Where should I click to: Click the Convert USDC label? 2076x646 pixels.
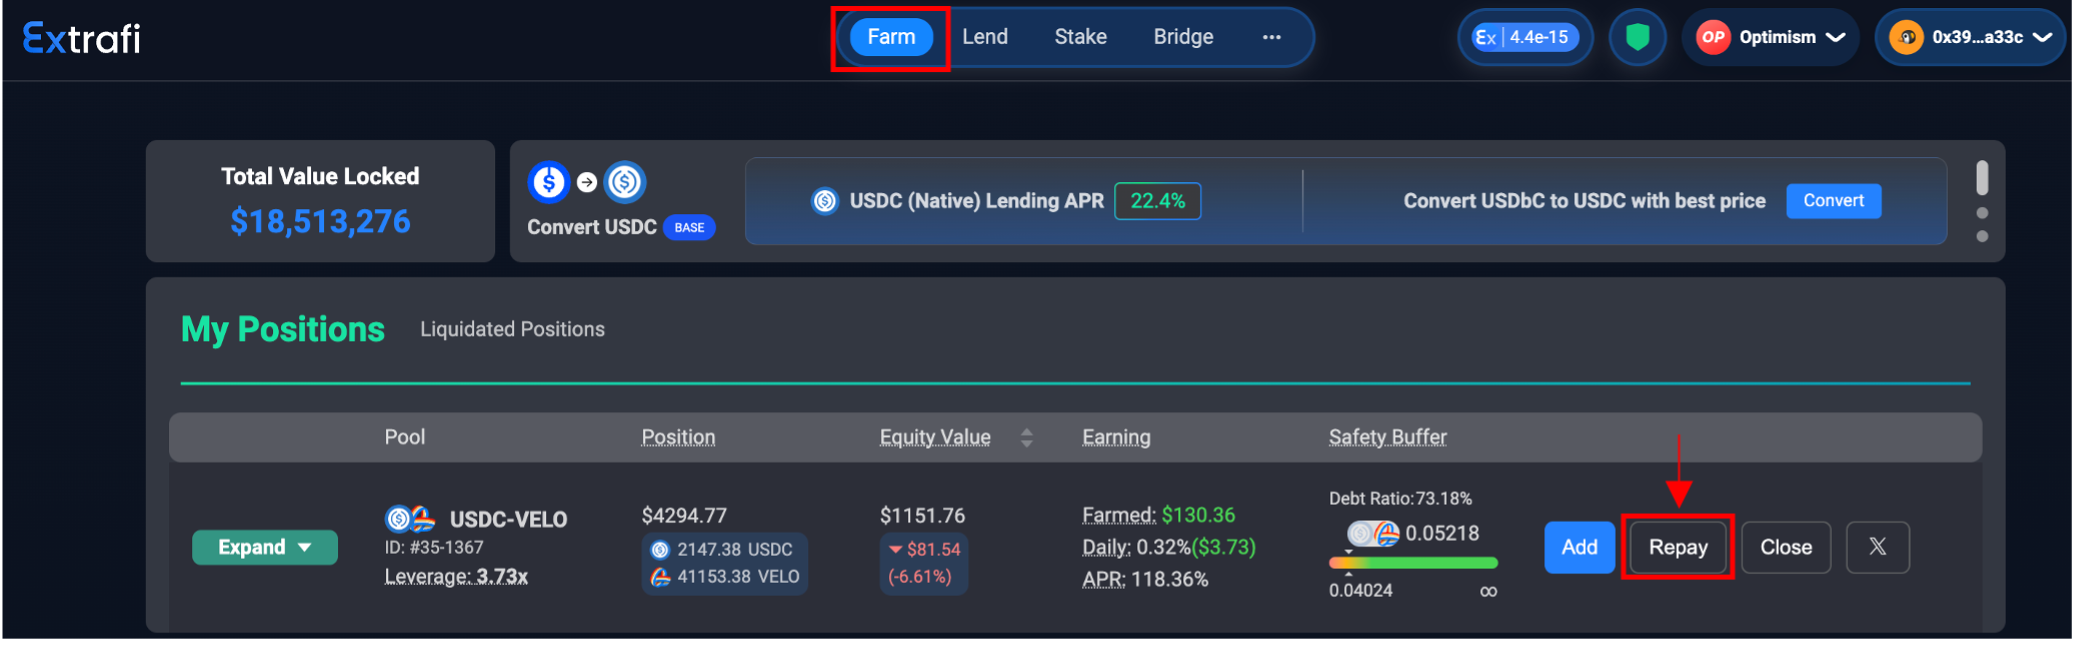[x=592, y=227]
